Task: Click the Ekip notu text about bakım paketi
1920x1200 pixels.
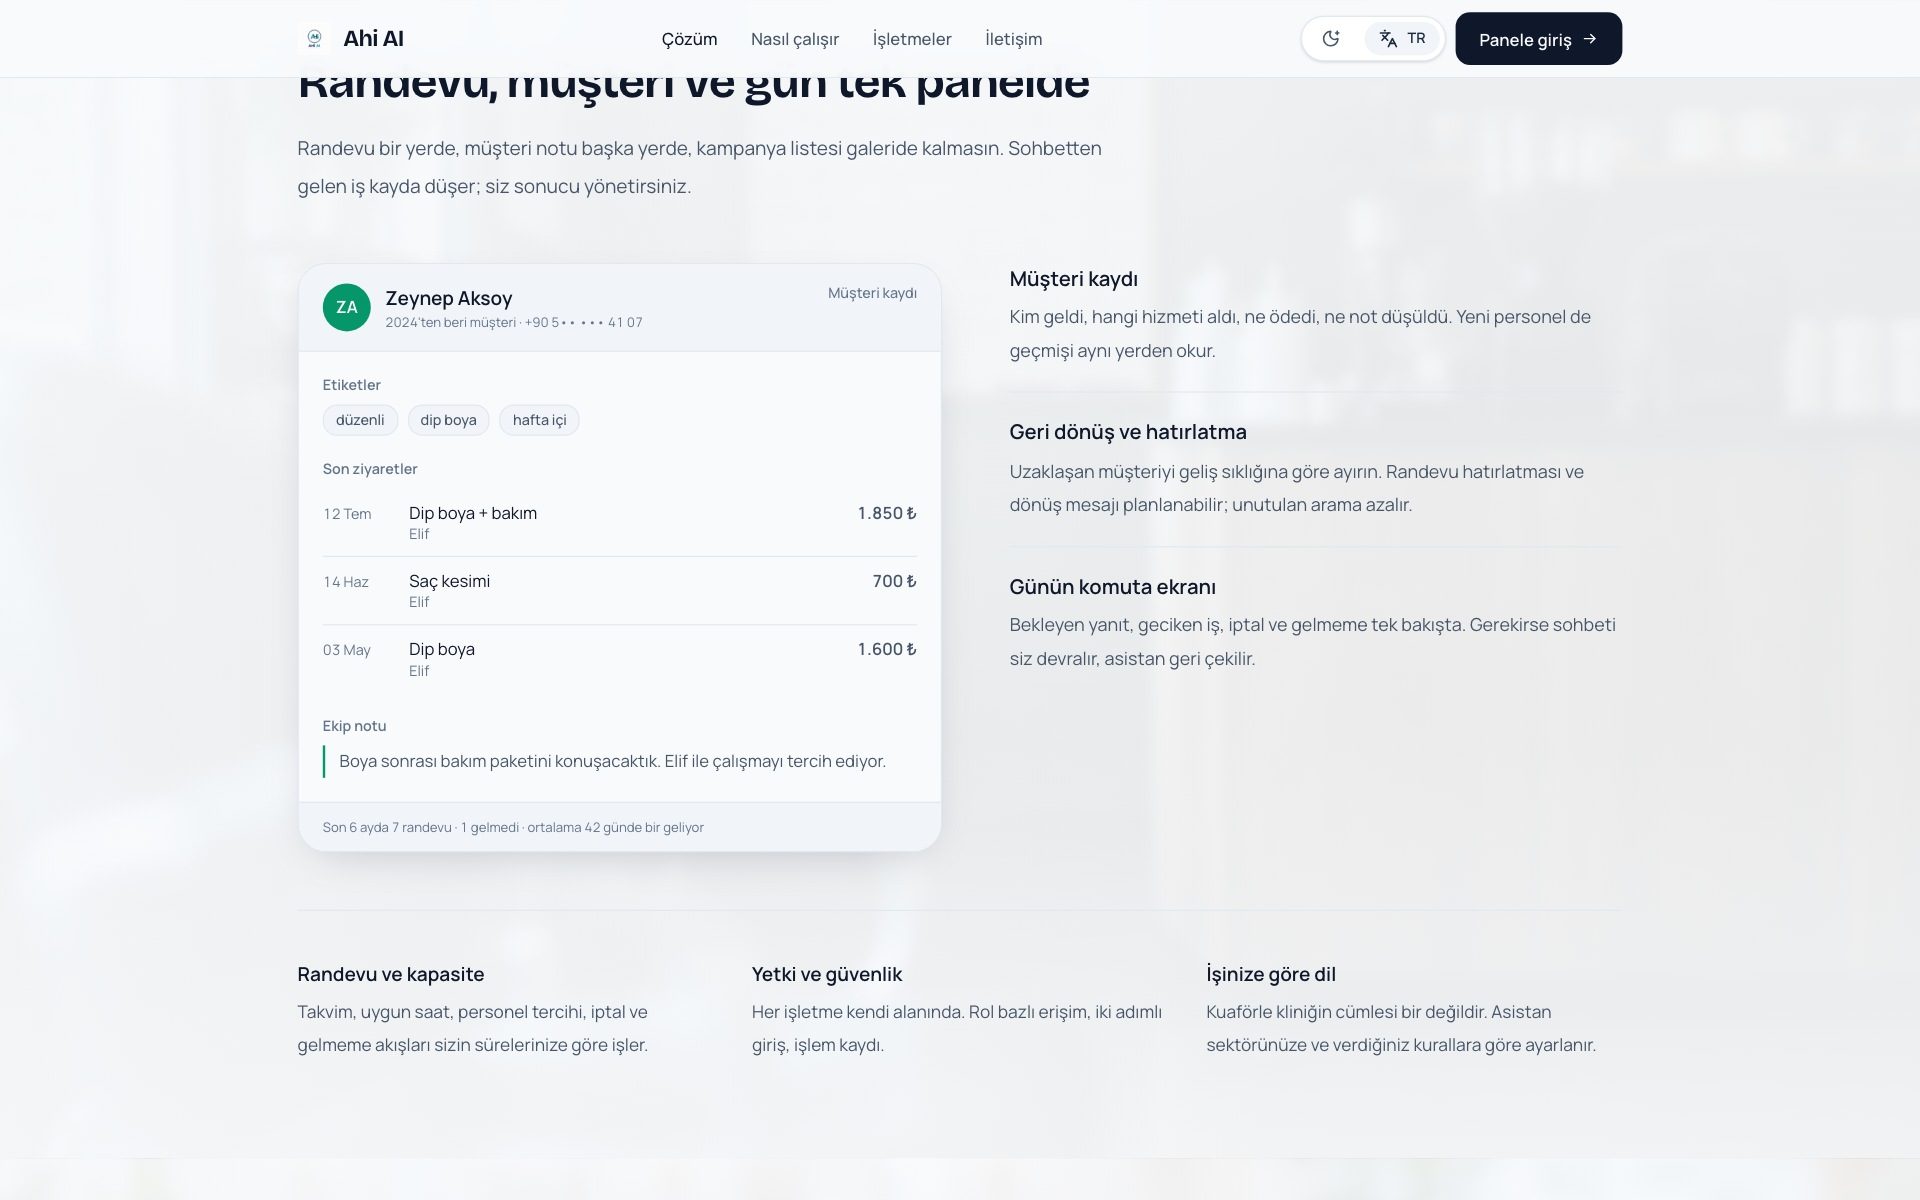Action: pyautogui.click(x=612, y=761)
